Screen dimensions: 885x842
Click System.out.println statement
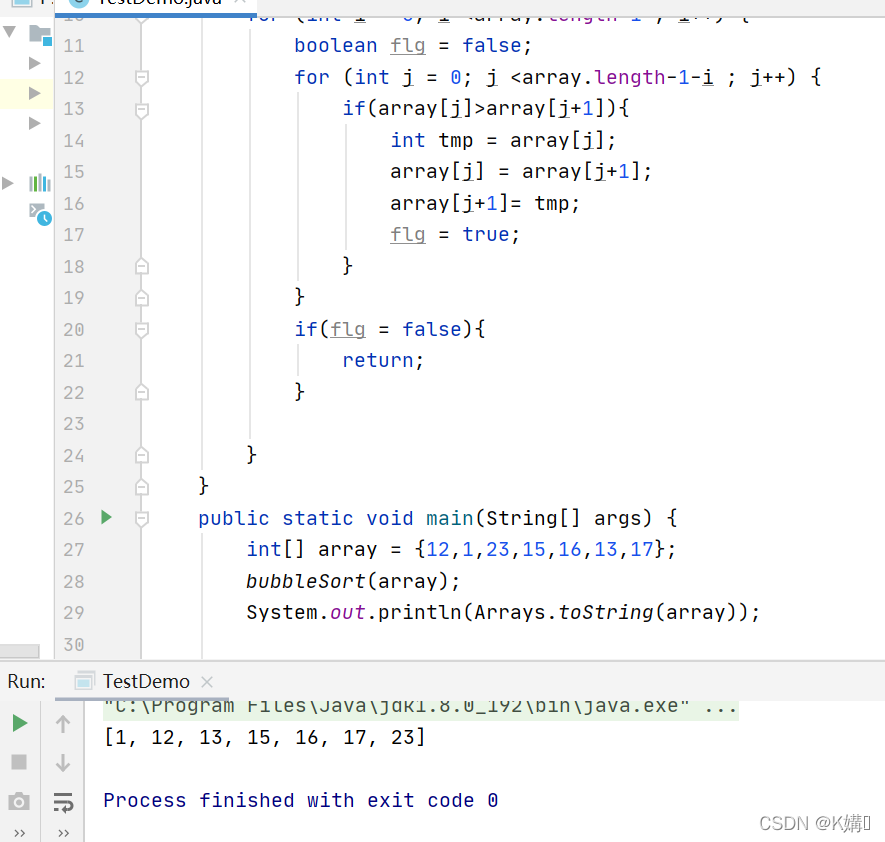(x=503, y=613)
